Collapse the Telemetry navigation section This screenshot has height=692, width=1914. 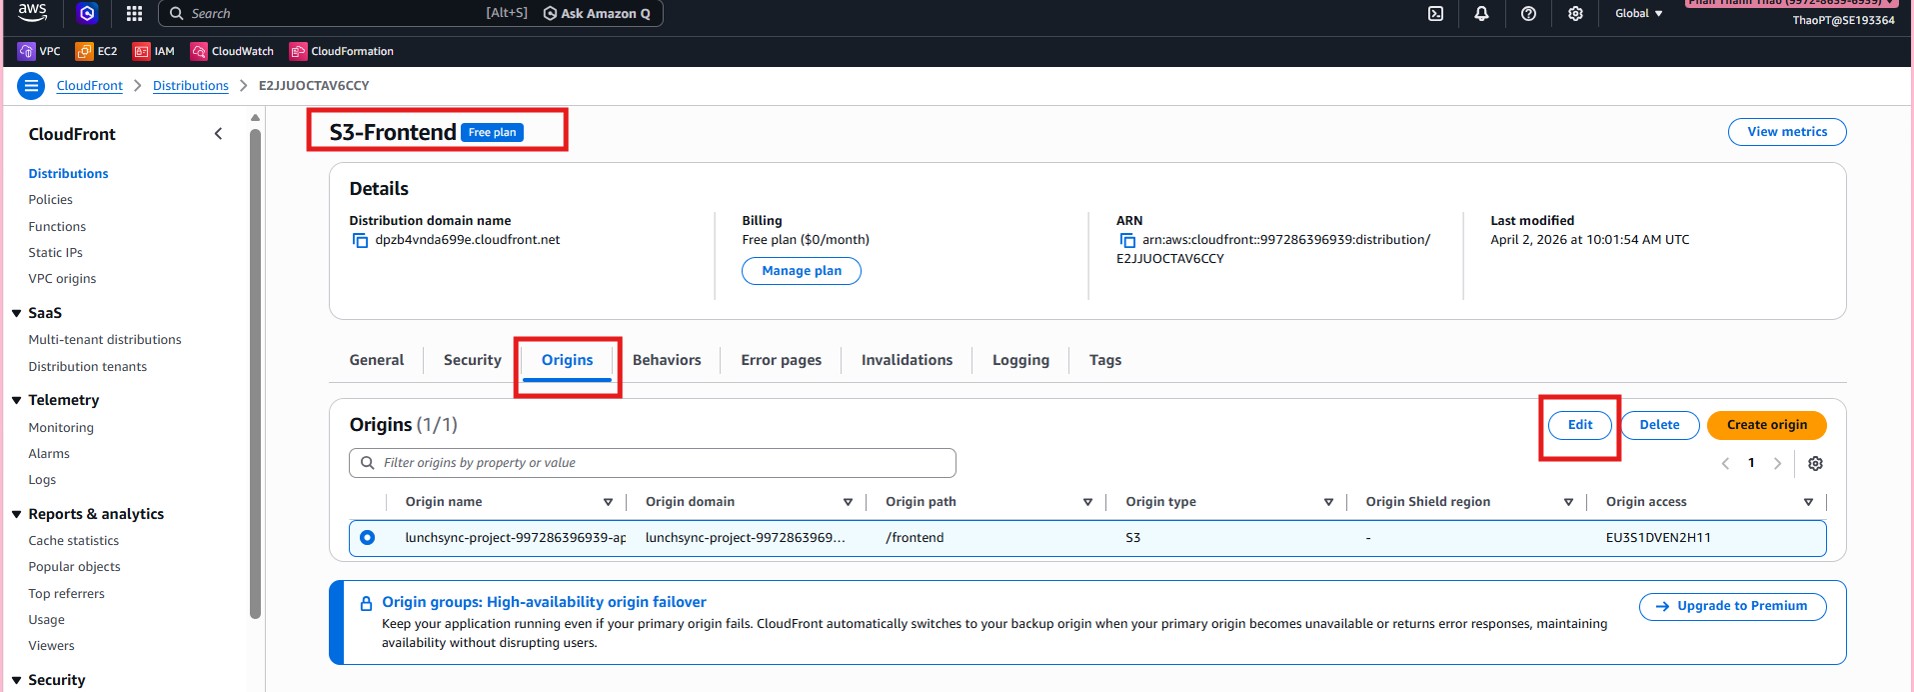tap(17, 400)
